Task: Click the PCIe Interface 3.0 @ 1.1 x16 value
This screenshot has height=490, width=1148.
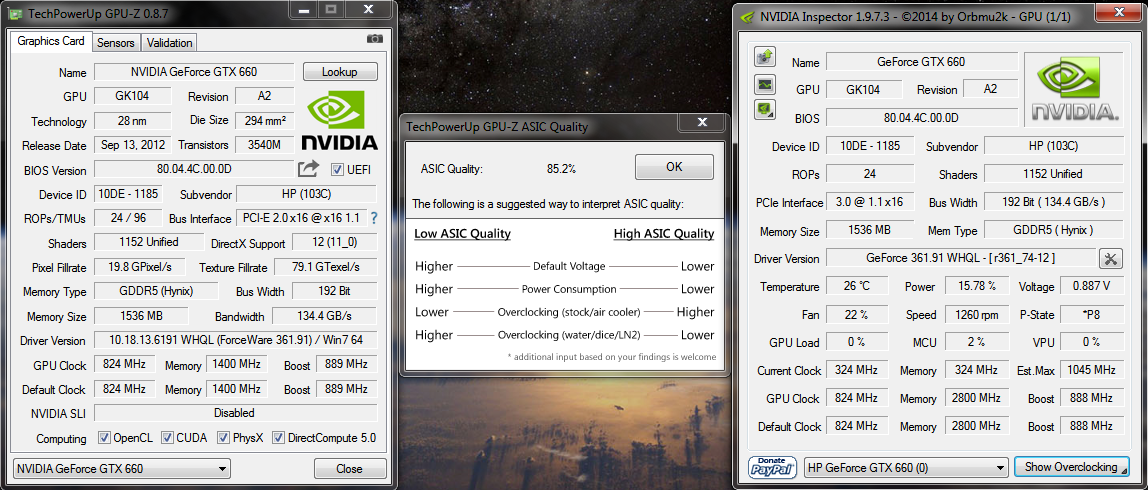Action: (x=869, y=201)
